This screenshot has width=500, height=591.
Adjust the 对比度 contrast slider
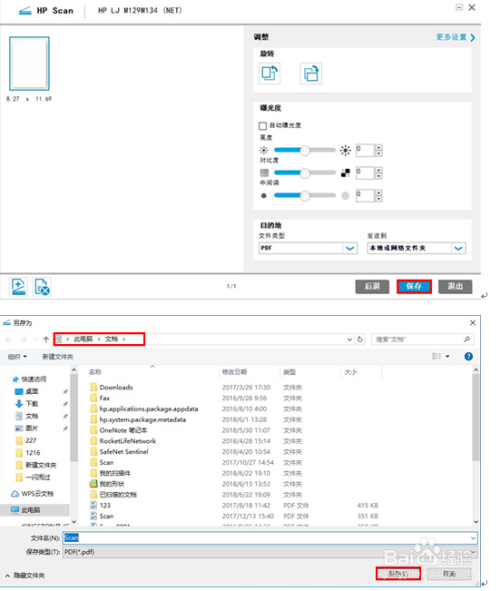[304, 173]
